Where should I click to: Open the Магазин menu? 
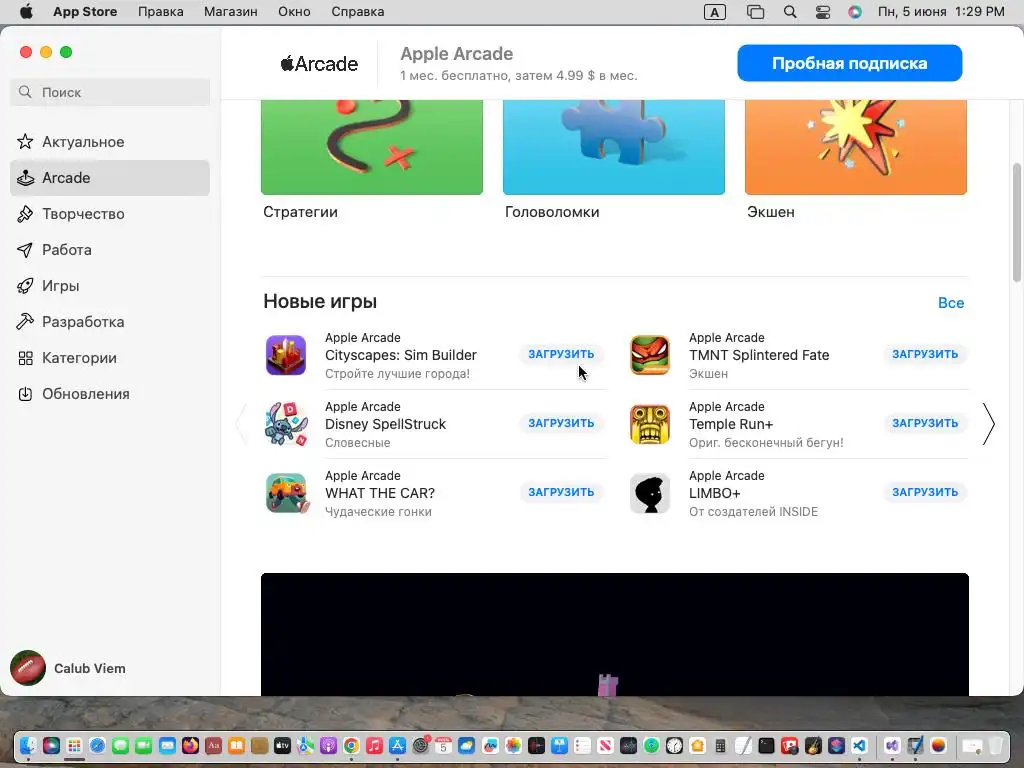pos(231,12)
